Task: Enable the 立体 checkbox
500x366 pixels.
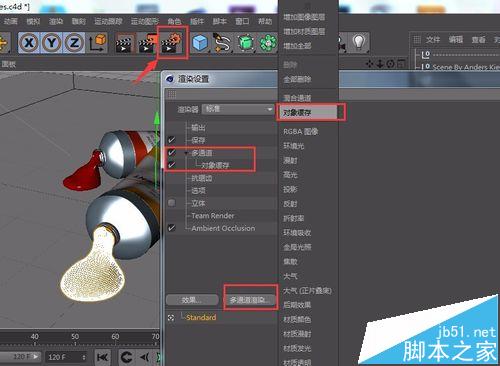Action: tap(172, 203)
